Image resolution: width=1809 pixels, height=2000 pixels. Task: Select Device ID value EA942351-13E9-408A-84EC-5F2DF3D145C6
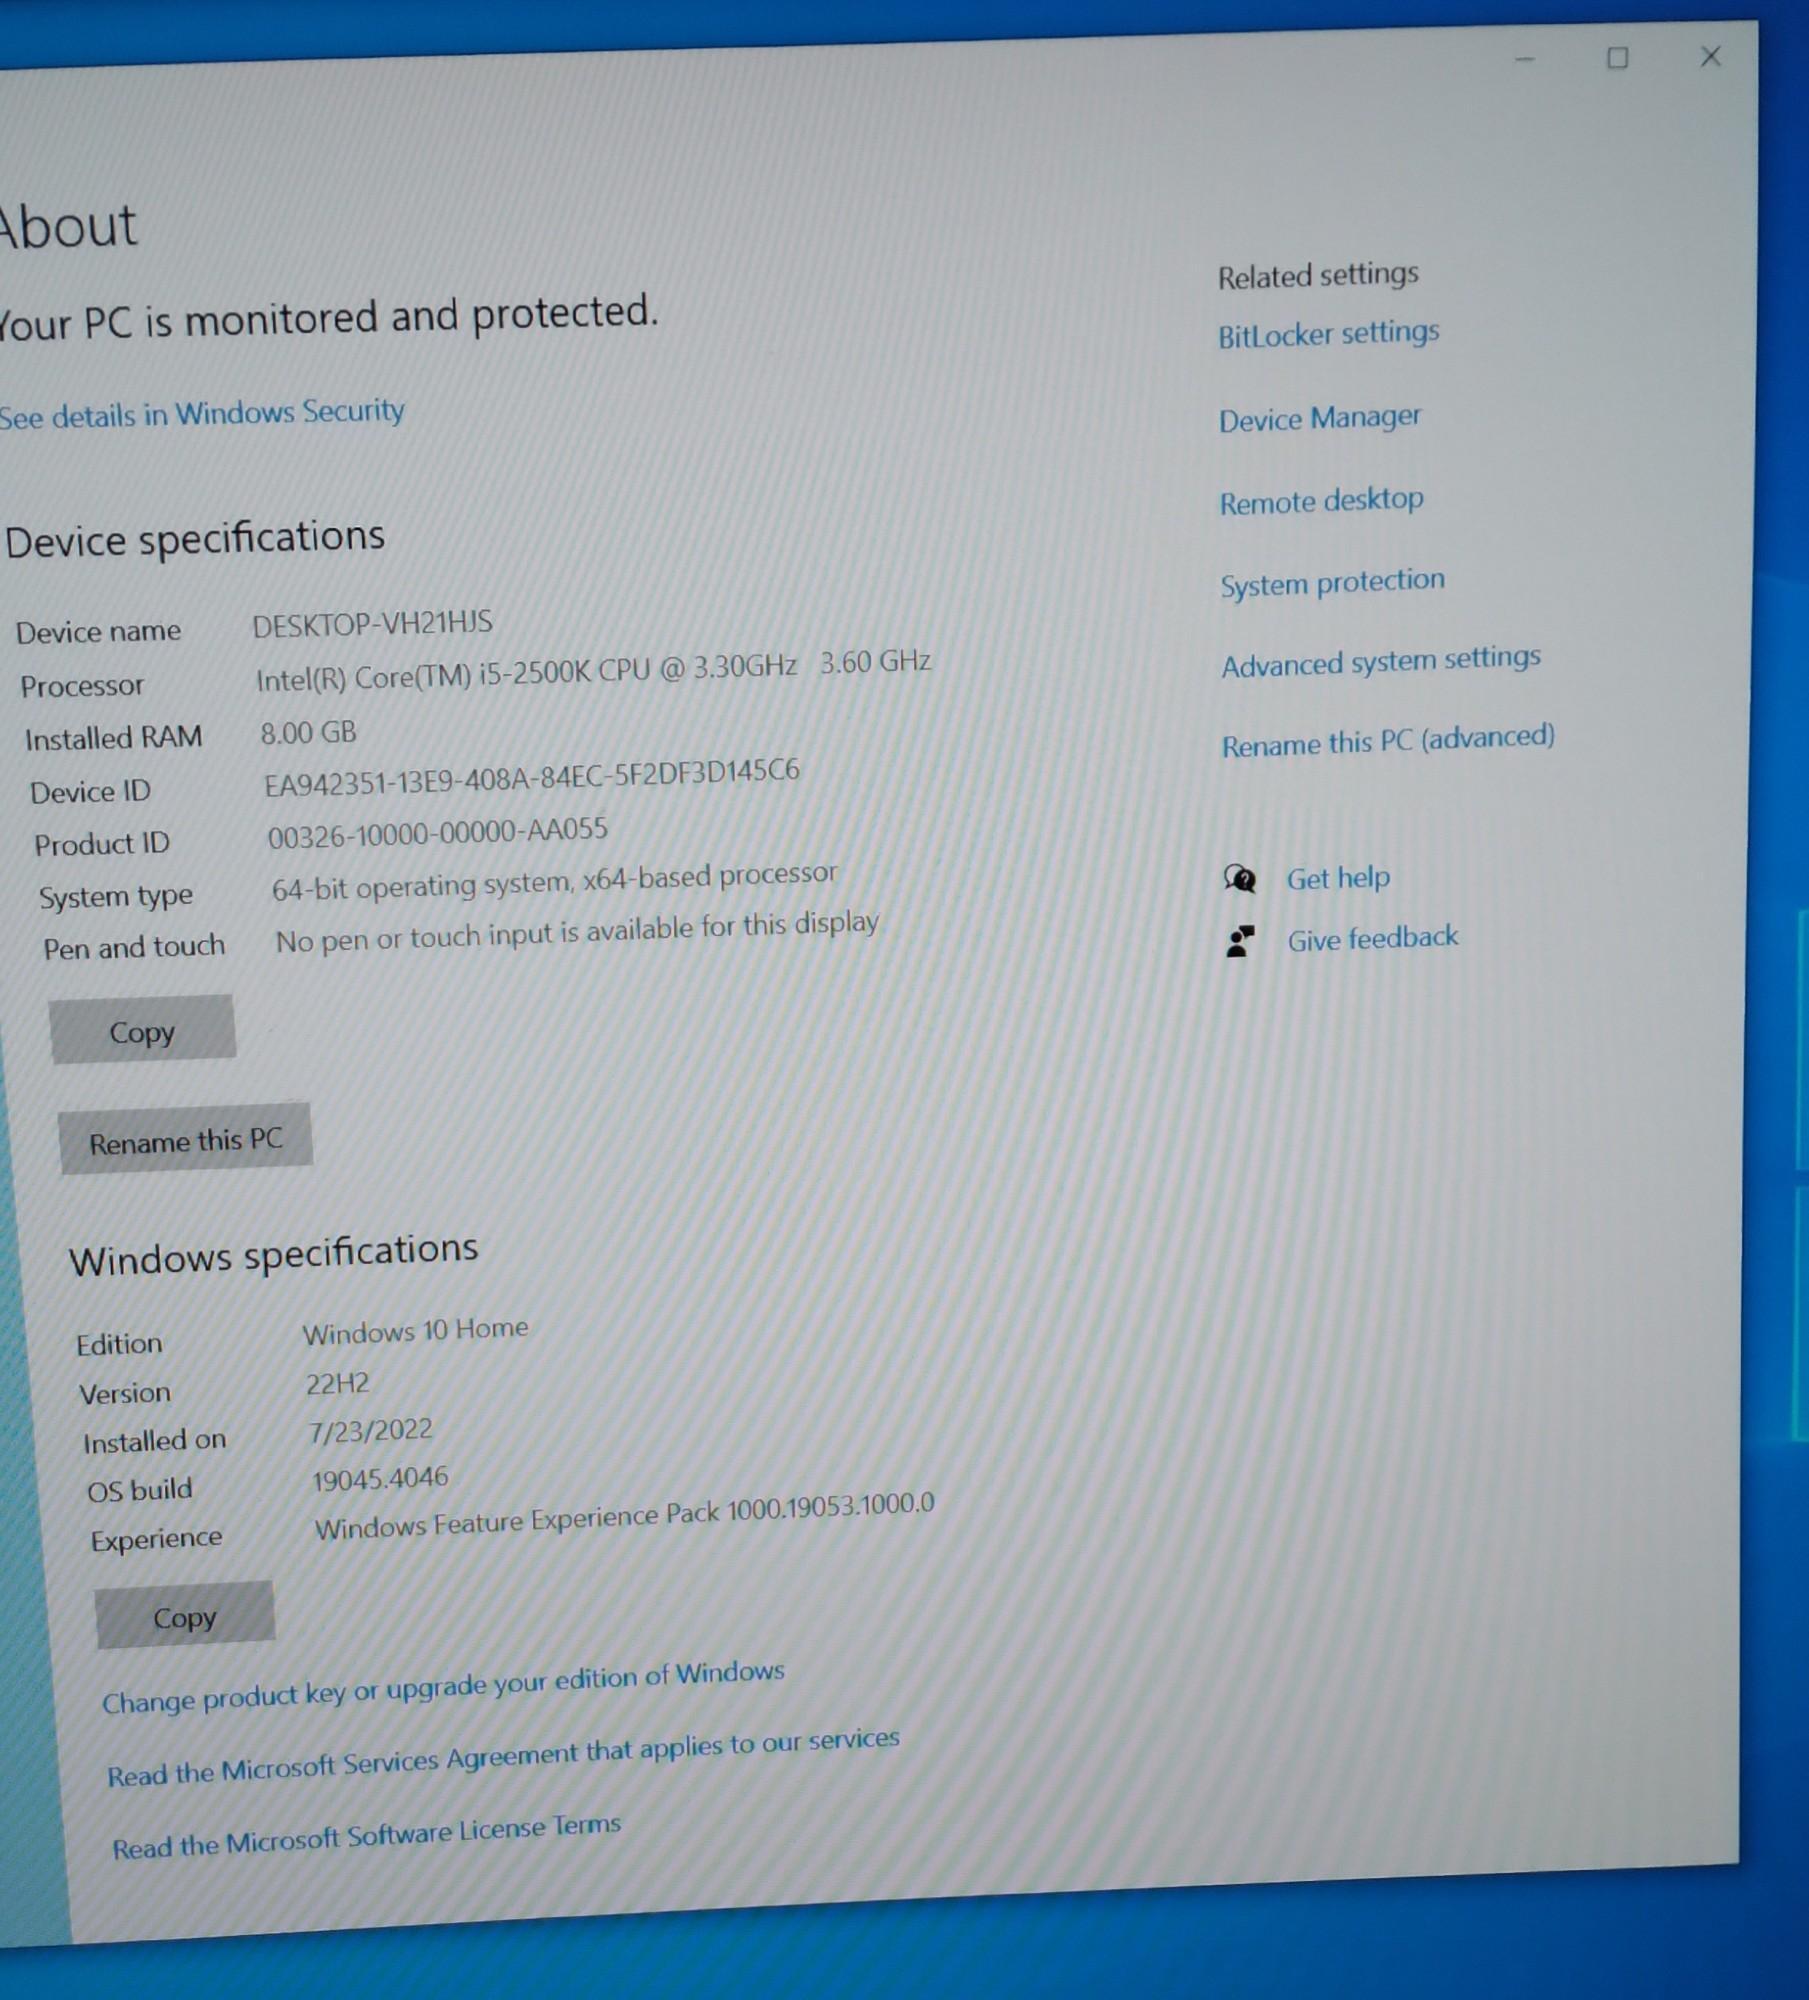[x=531, y=777]
